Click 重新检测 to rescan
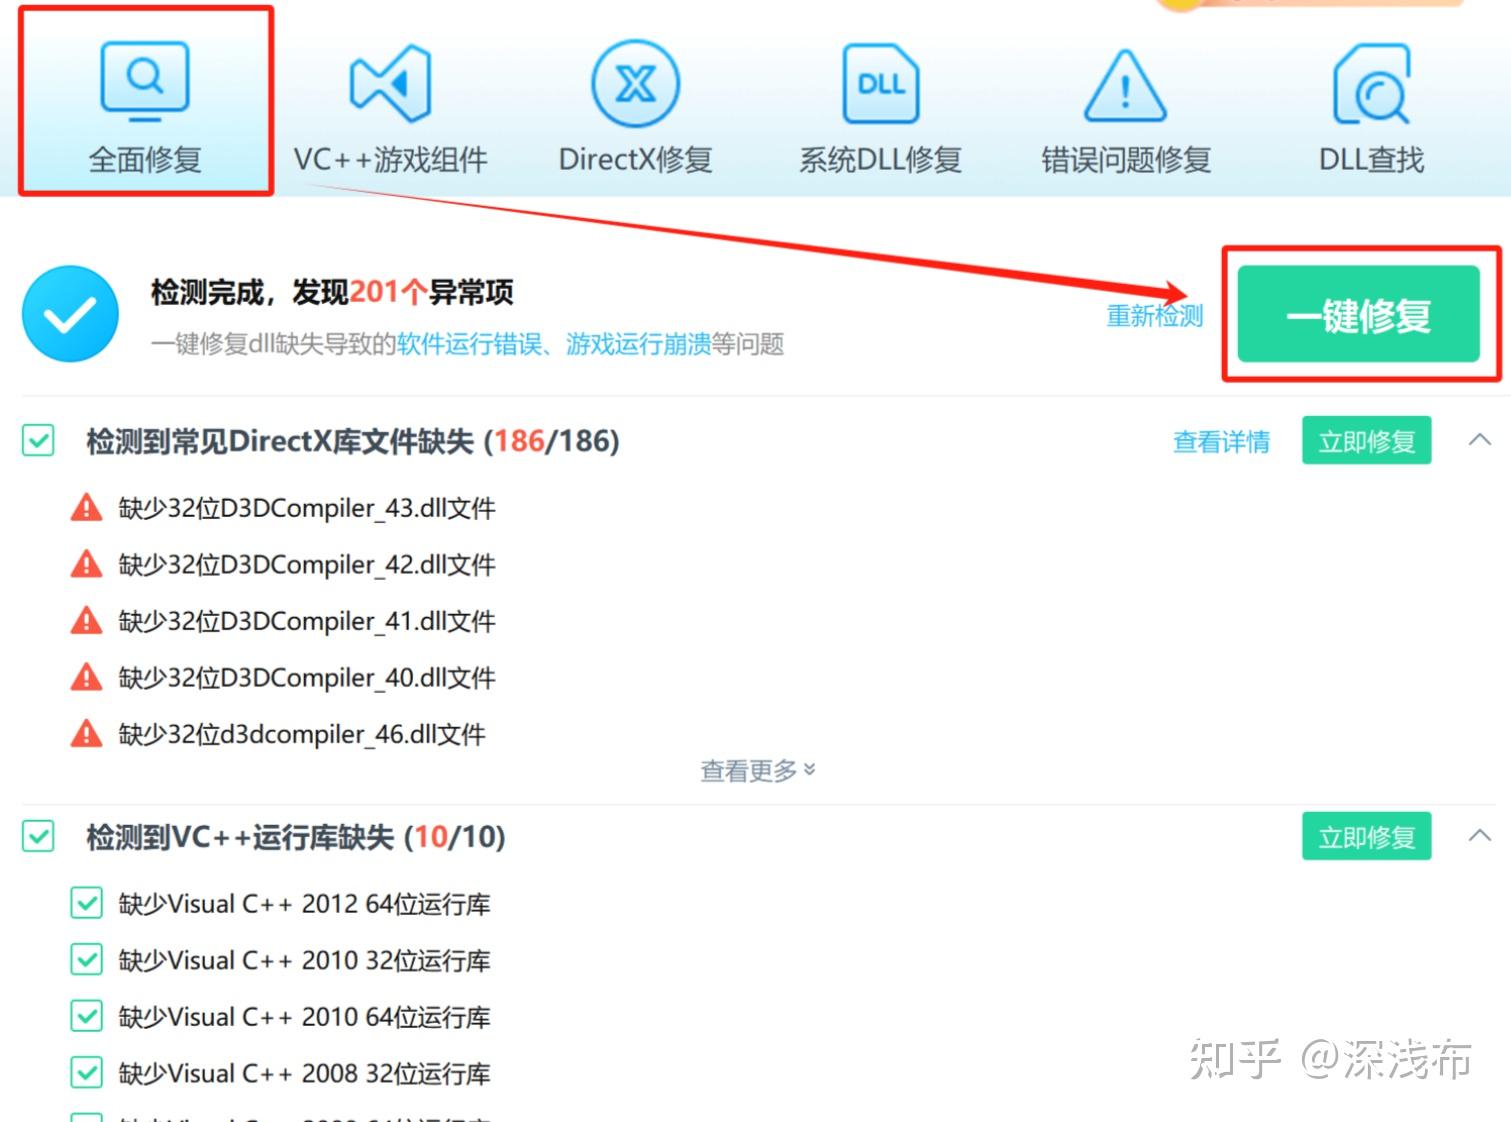This screenshot has width=1511, height=1122. (1154, 315)
